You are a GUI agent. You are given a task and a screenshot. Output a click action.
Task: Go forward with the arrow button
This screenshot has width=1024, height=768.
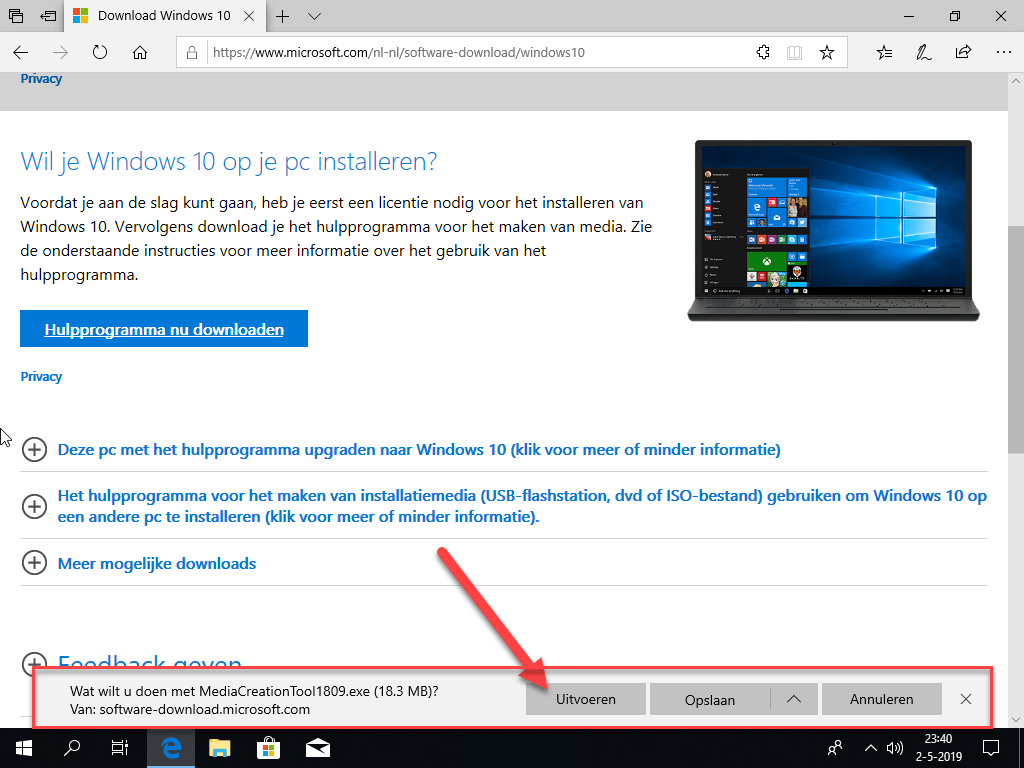pos(60,52)
